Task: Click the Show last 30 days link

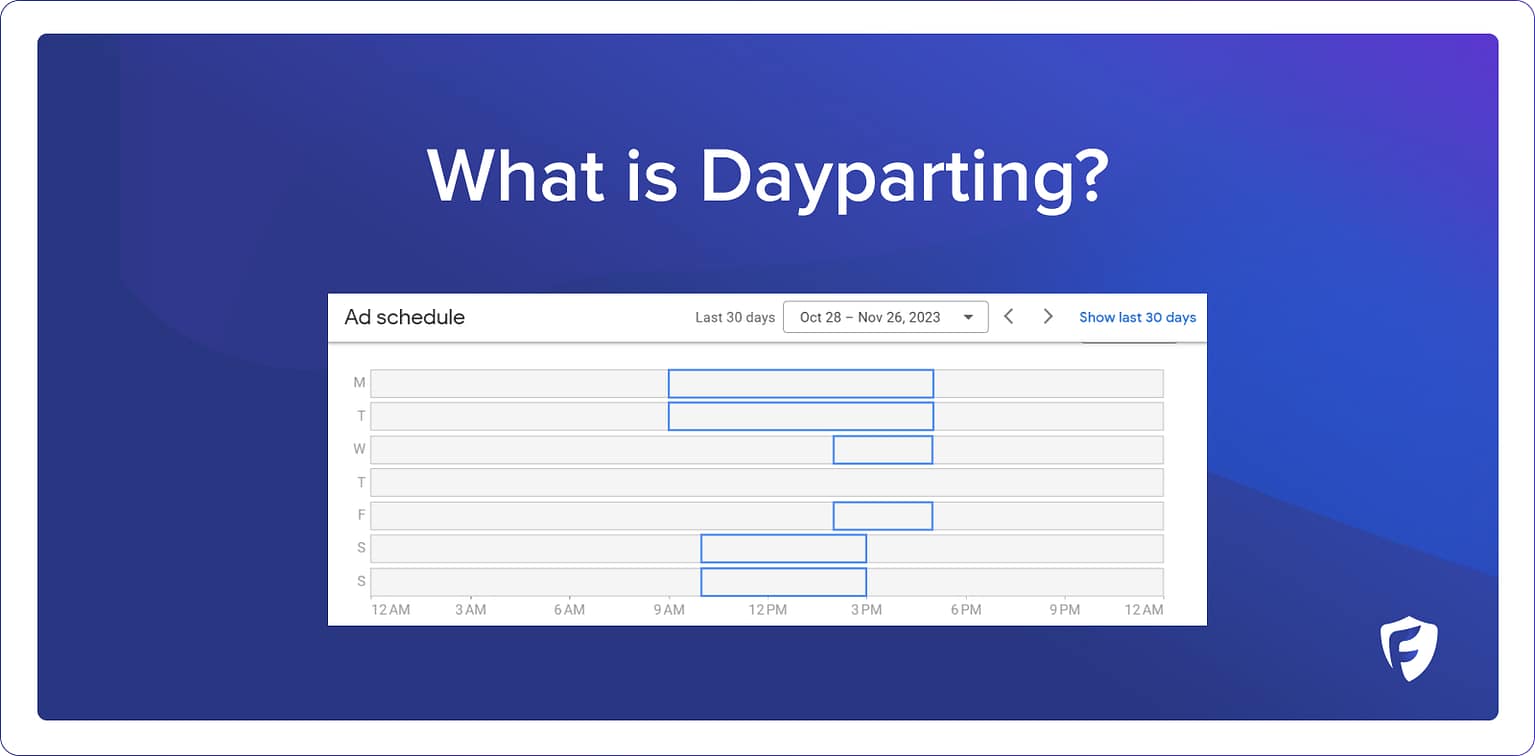Action: click(x=1137, y=317)
